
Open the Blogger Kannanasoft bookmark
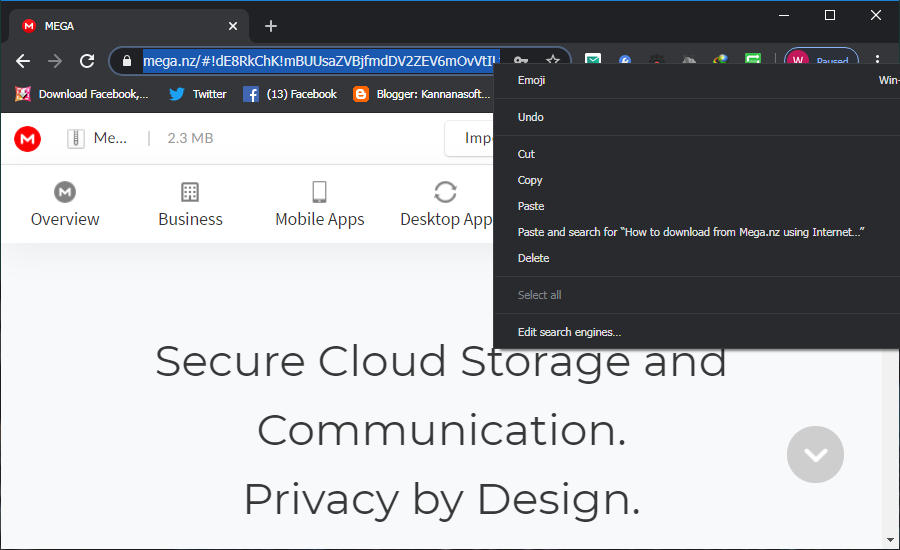[x=420, y=94]
